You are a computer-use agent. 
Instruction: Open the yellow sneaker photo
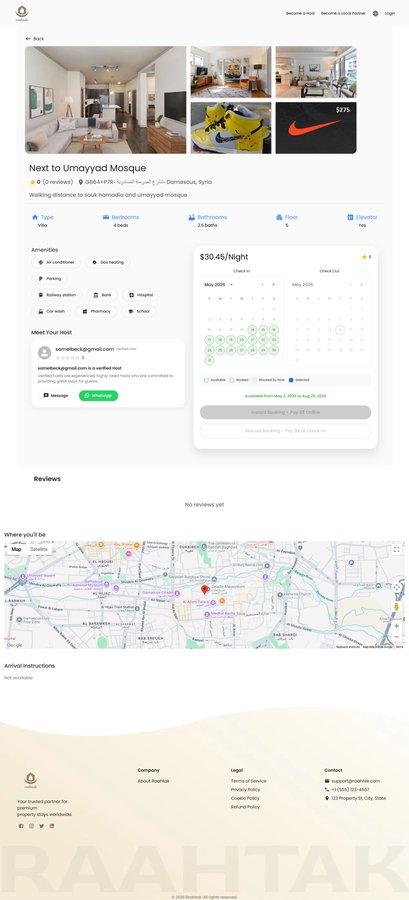pyautogui.click(x=231, y=127)
